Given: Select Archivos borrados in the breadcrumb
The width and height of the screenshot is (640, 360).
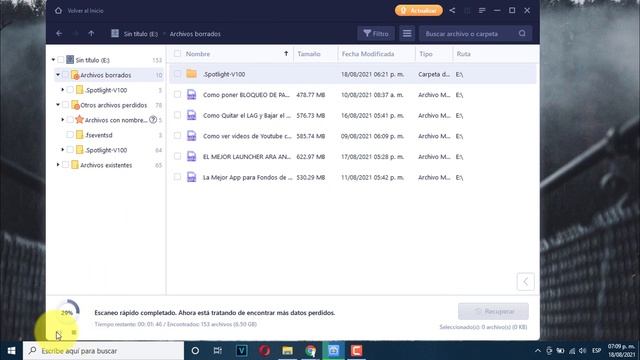Looking at the screenshot, I should 195,34.
